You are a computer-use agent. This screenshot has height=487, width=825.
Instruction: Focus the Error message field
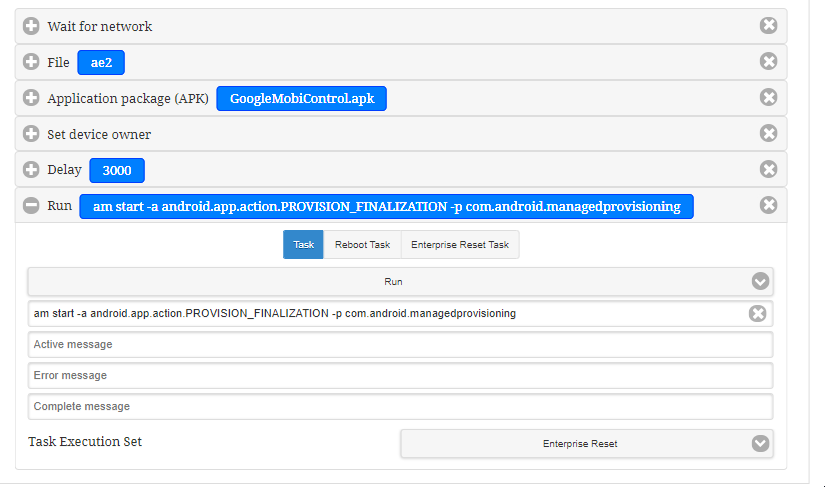(400, 376)
